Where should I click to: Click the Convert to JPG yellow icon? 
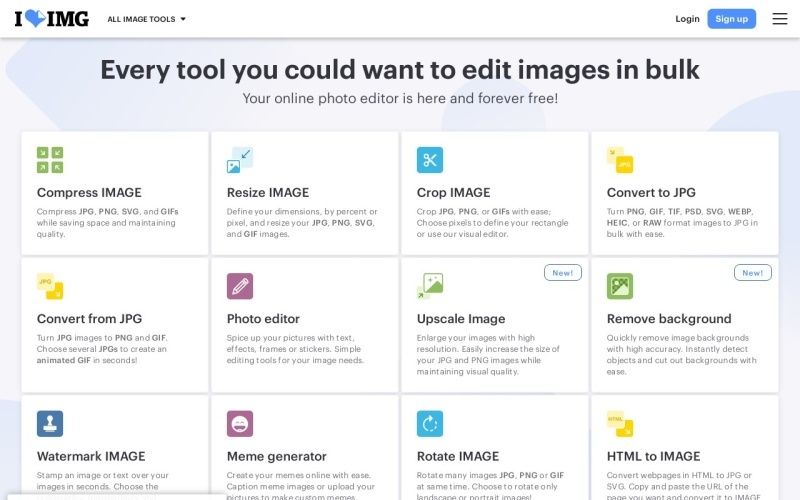tap(620, 160)
